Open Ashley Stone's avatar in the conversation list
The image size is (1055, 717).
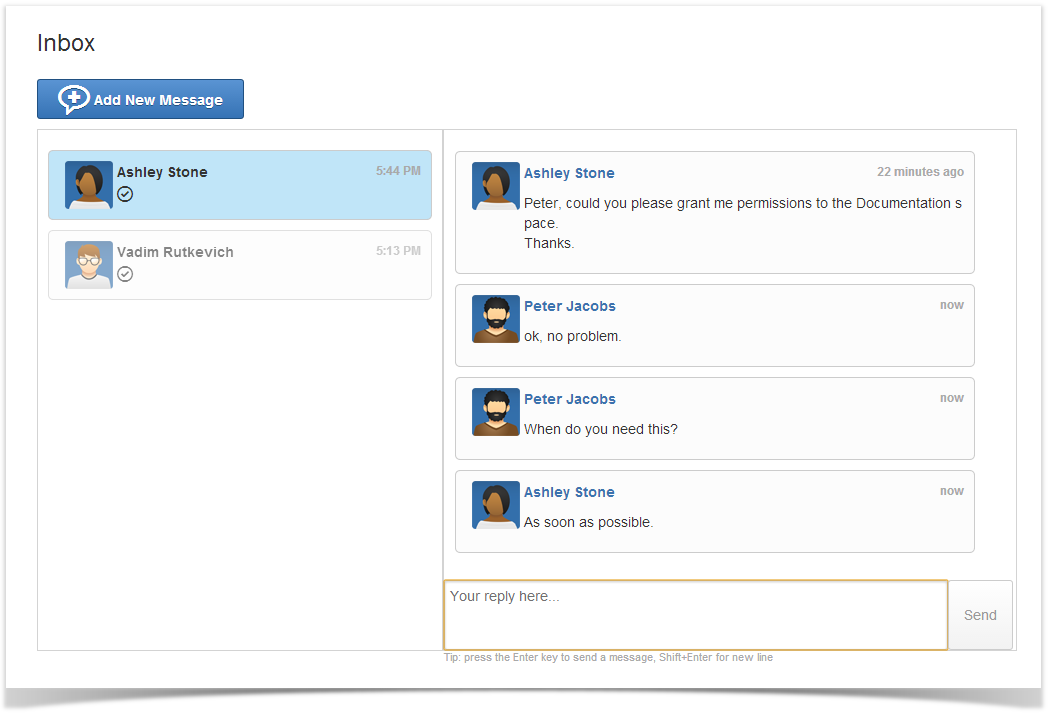point(89,185)
